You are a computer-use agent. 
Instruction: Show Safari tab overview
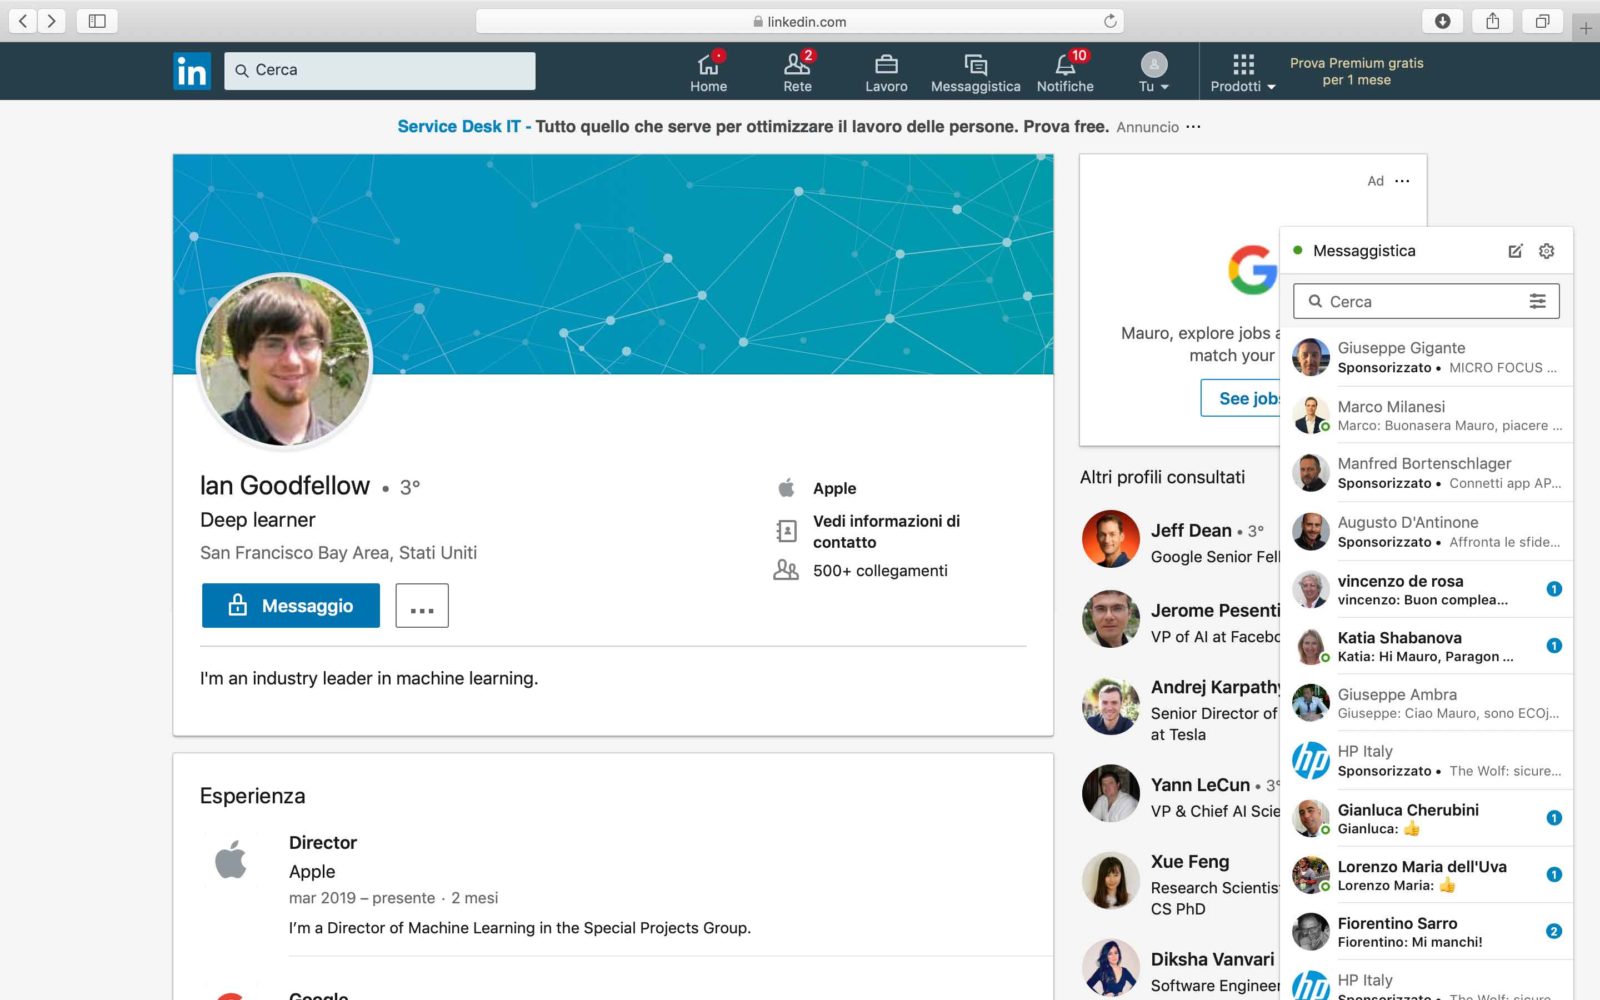[x=1542, y=21]
